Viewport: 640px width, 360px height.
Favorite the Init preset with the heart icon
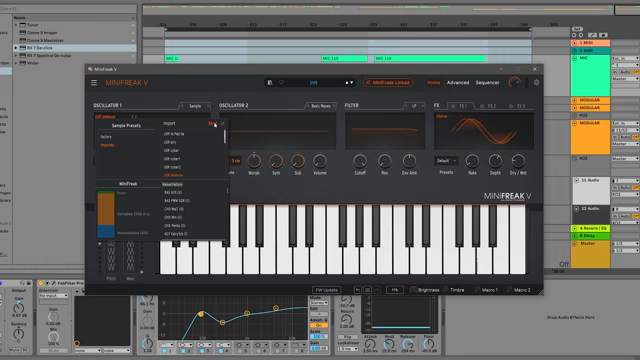coord(281,82)
